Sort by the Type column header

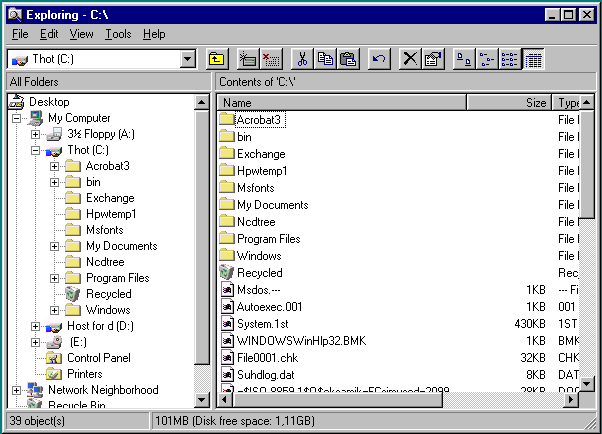point(566,103)
